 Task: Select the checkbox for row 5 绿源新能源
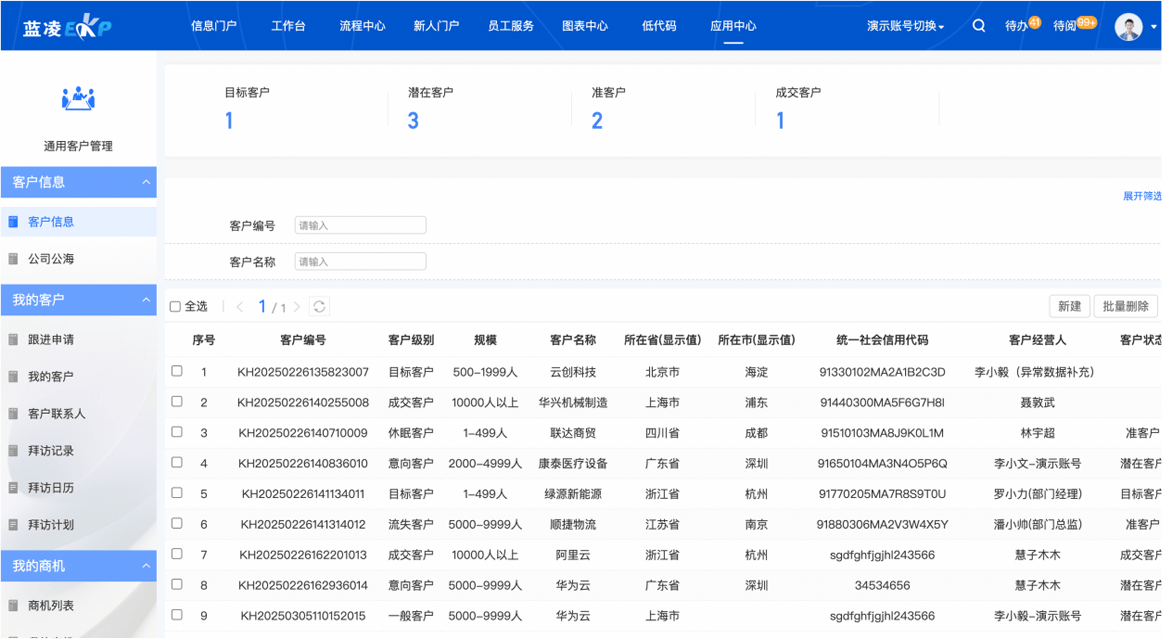pos(177,493)
